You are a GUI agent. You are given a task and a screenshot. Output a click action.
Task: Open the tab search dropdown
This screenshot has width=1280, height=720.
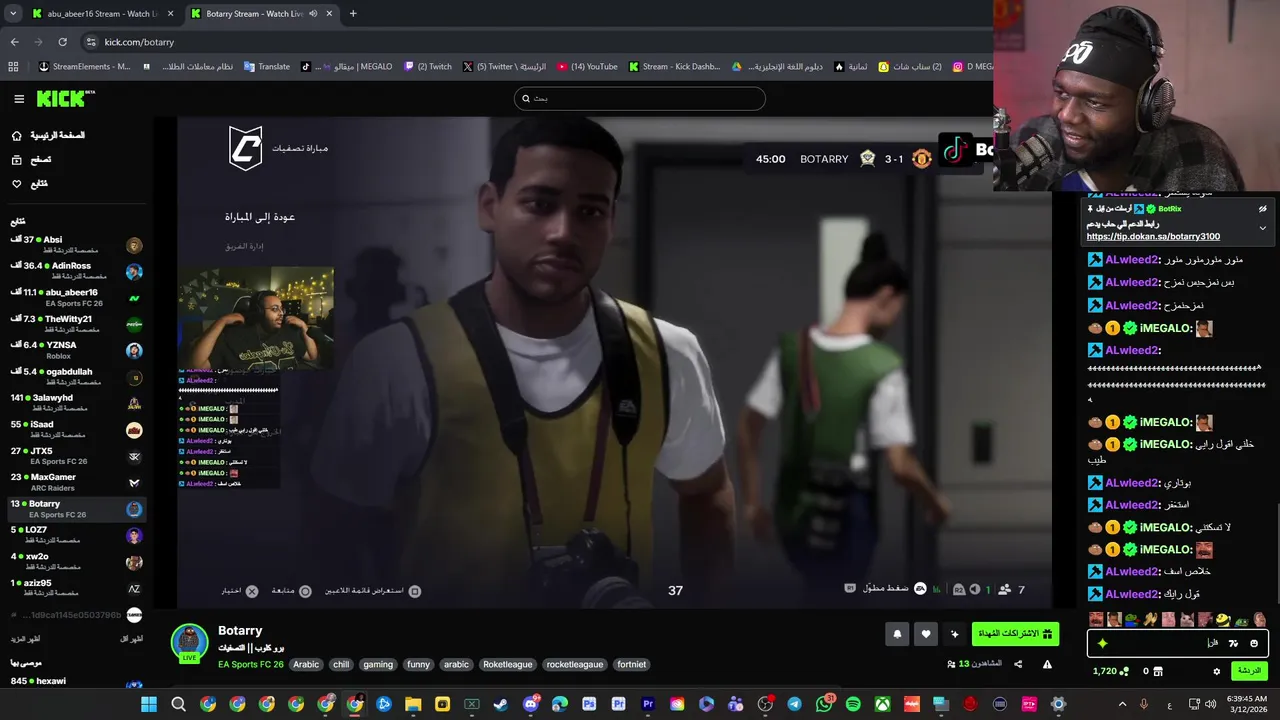(12, 14)
